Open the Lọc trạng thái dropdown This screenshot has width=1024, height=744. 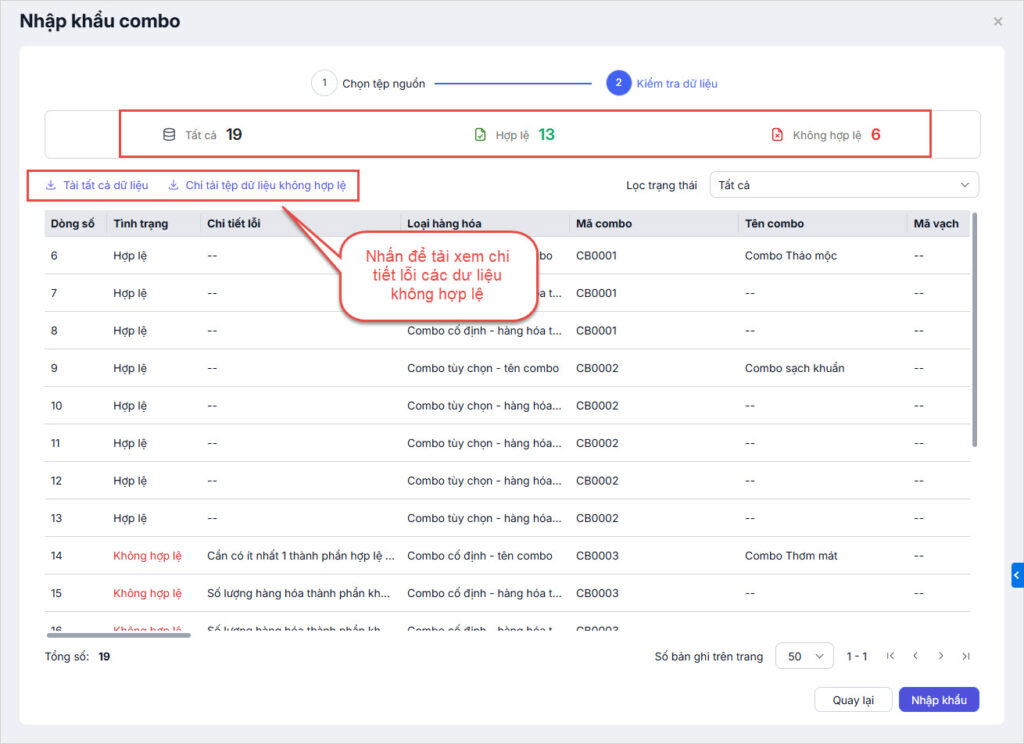843,185
